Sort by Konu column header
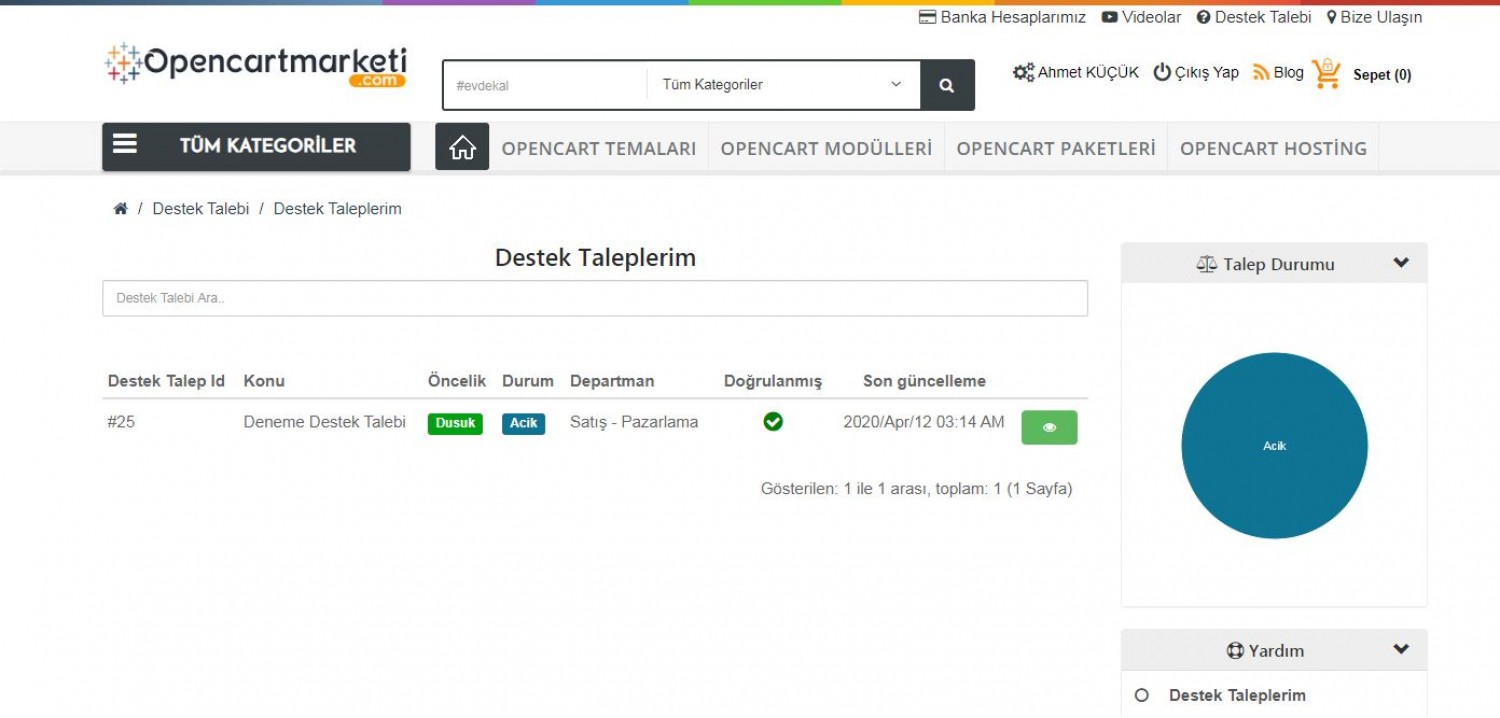The image size is (1500, 718). (x=264, y=381)
